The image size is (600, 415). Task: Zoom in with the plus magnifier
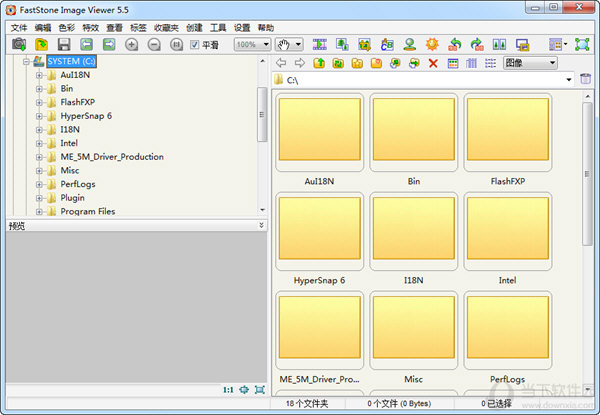pos(131,44)
